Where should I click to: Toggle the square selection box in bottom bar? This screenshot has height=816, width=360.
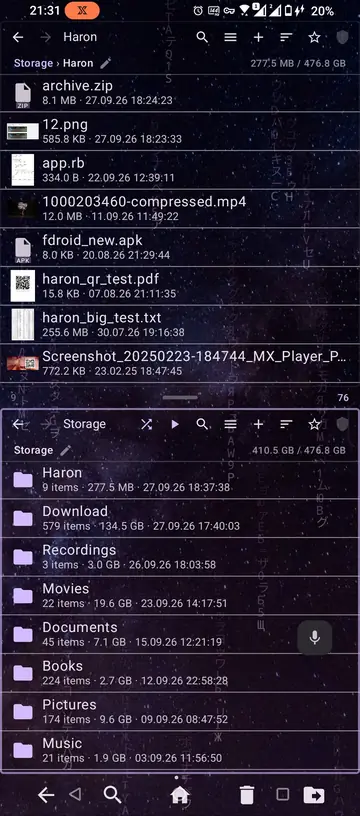pos(282,794)
